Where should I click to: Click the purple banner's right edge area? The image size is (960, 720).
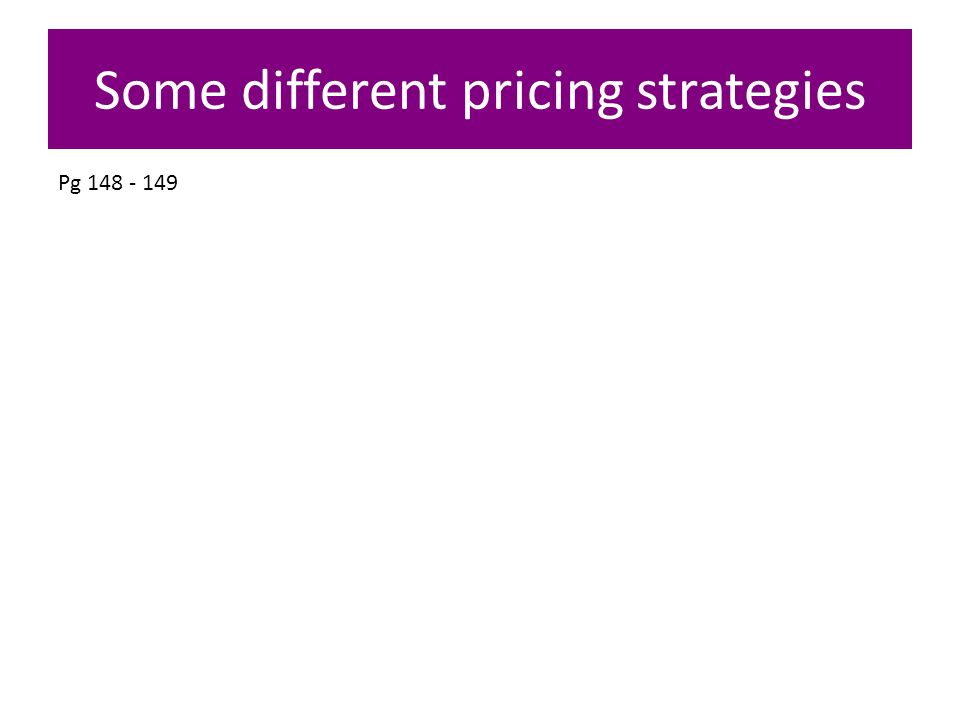(891, 89)
